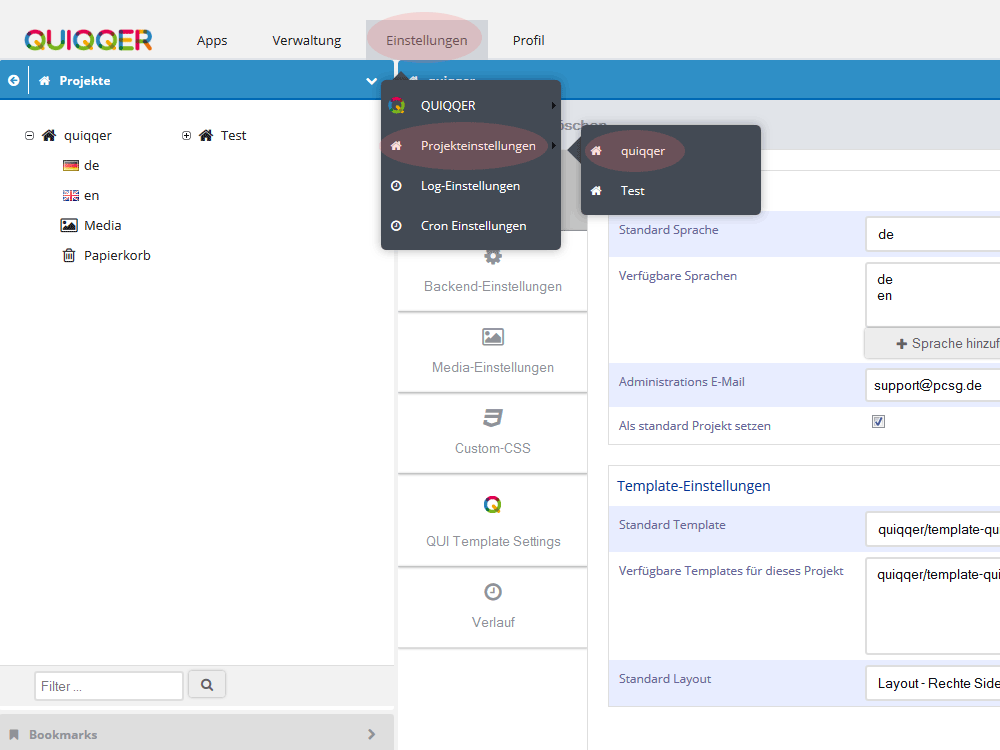Screen dimensions: 1000x750
Task: Open the Verlauf section
Action: [492, 607]
